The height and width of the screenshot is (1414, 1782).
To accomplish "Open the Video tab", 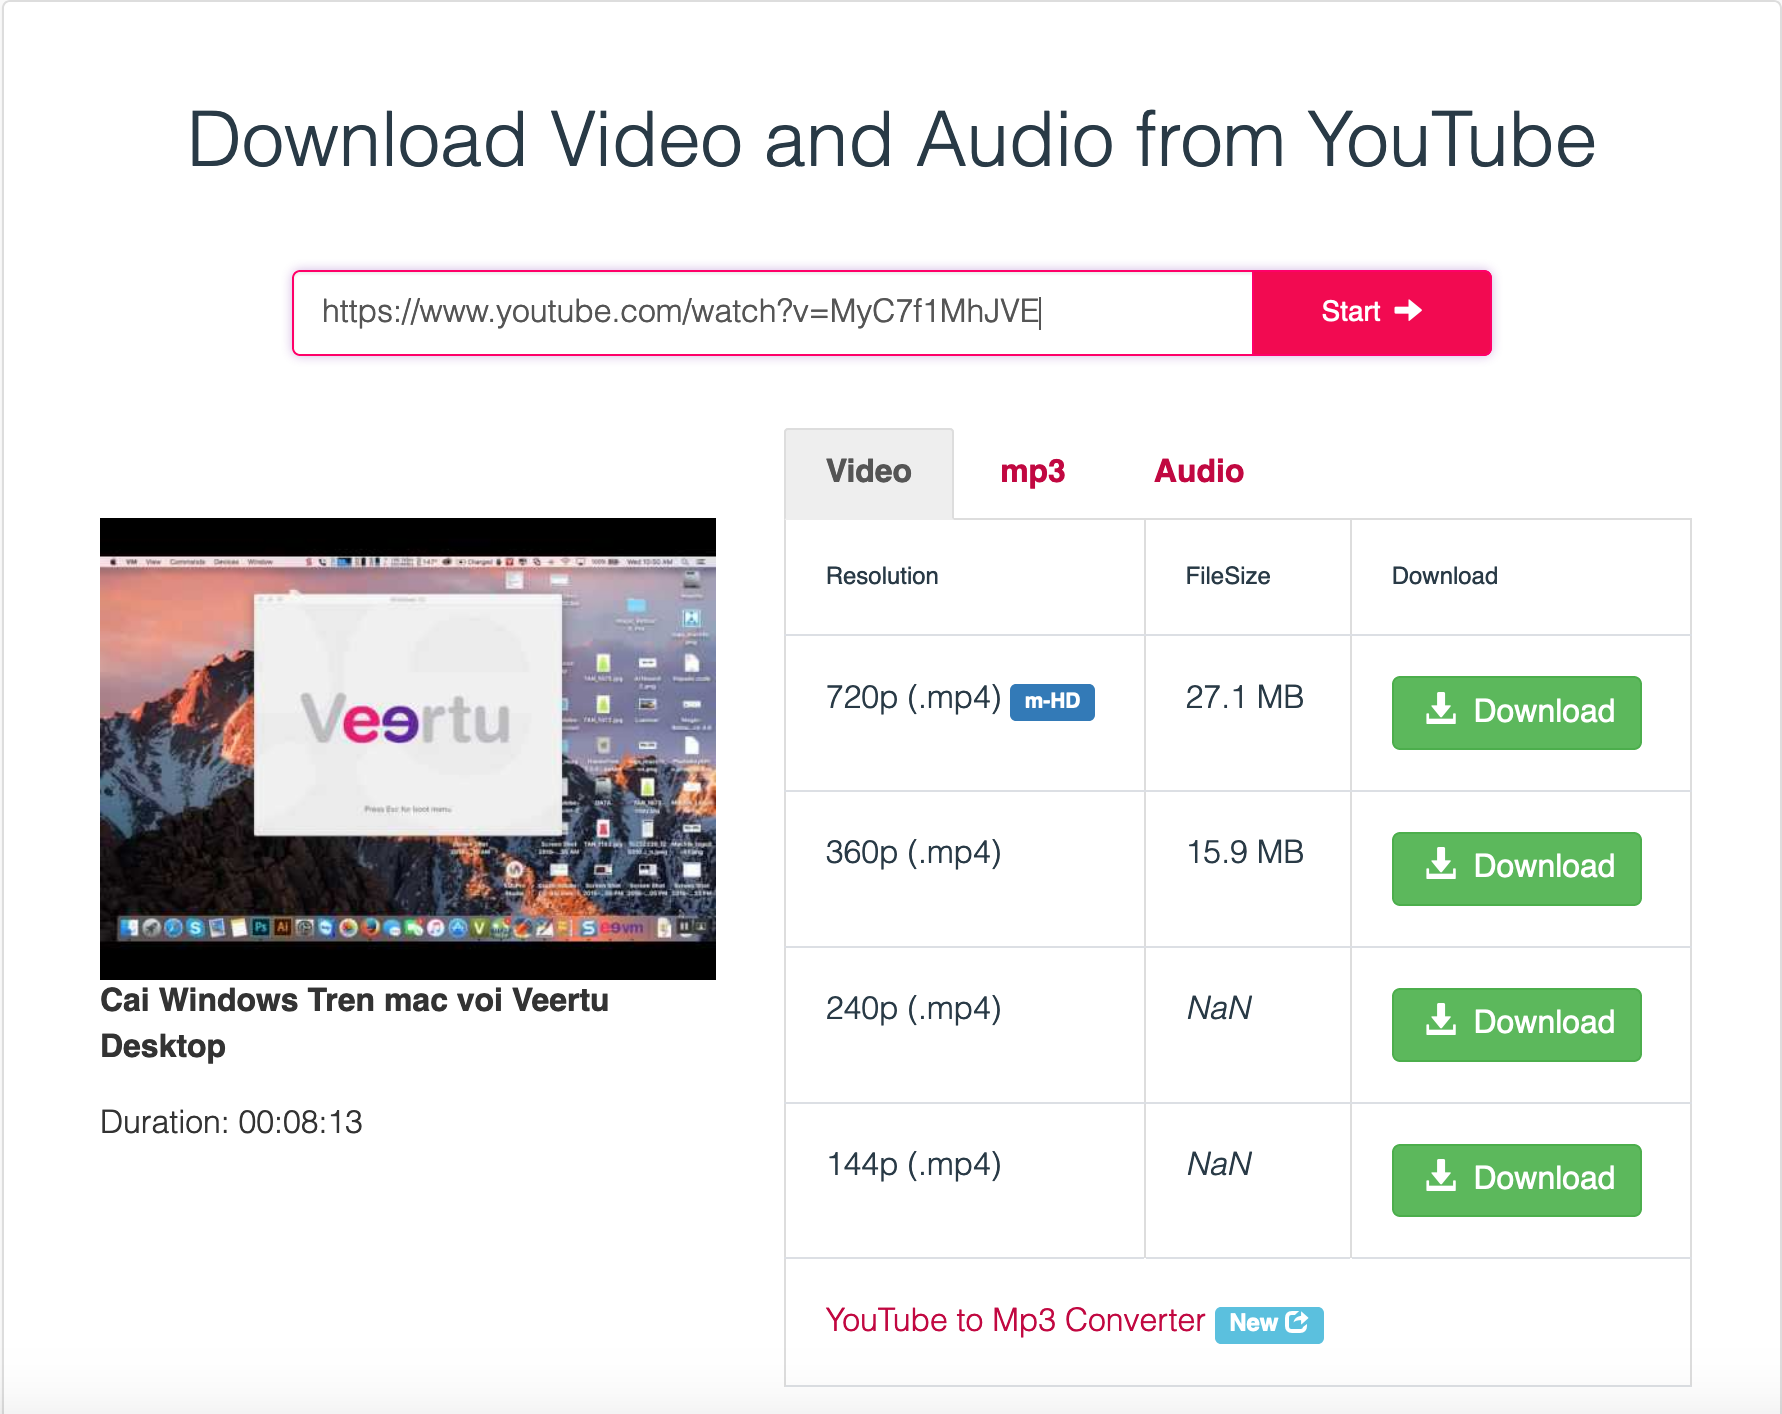I will point(868,471).
